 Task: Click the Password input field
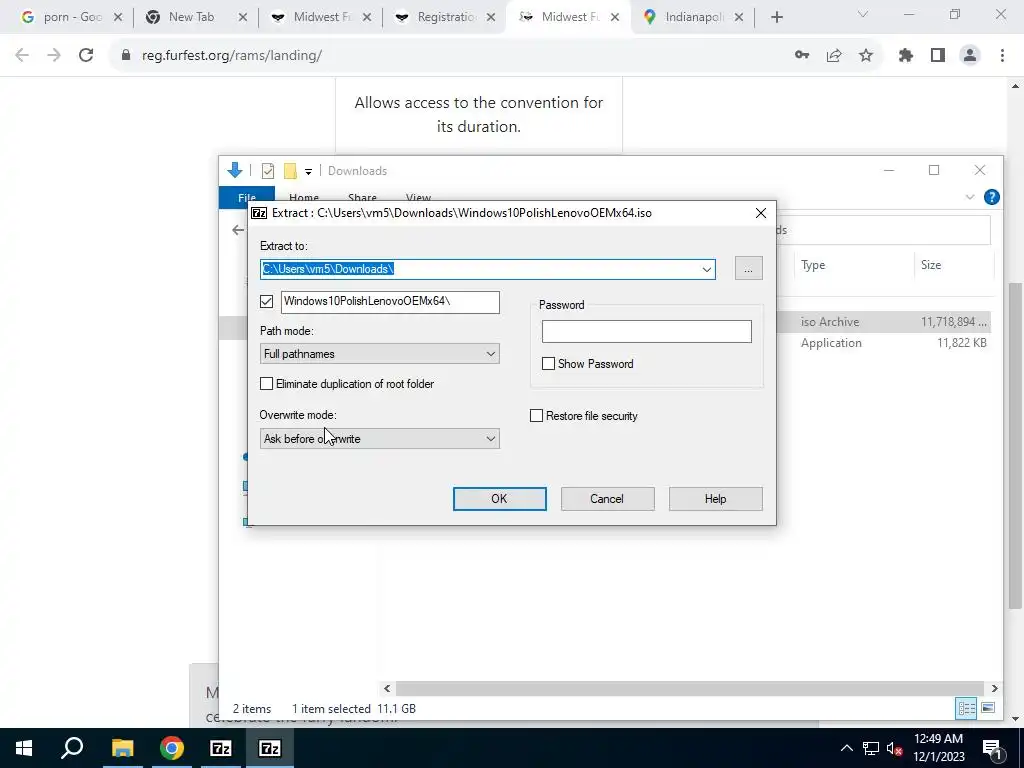click(x=647, y=332)
